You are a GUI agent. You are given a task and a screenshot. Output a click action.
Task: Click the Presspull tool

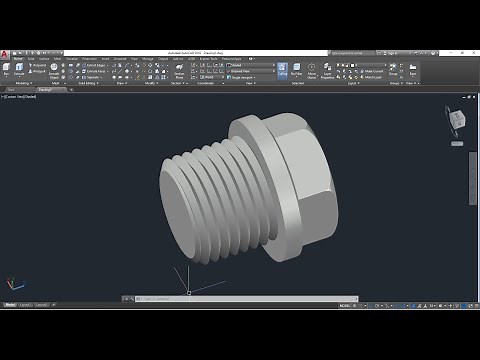pos(37,71)
